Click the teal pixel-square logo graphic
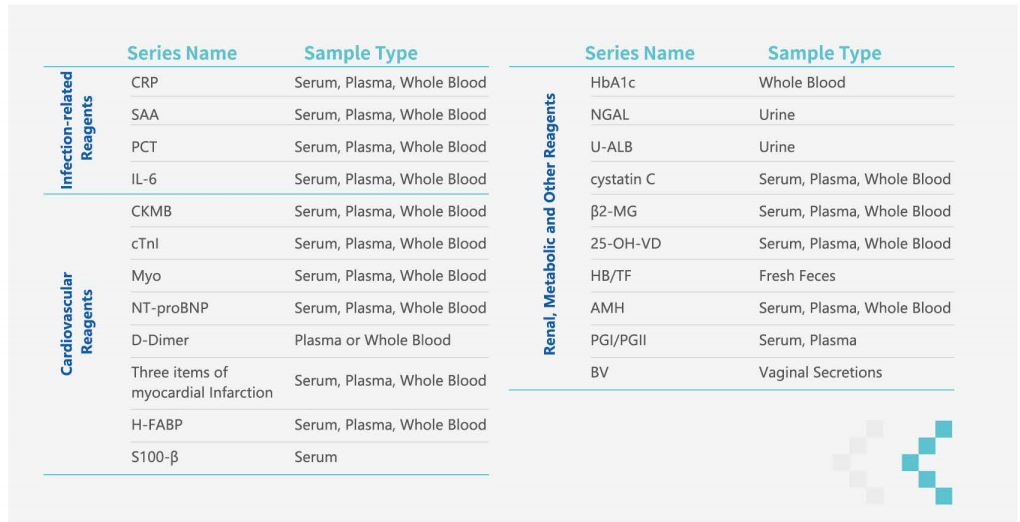This screenshot has height=522, width=1020. tap(927, 462)
